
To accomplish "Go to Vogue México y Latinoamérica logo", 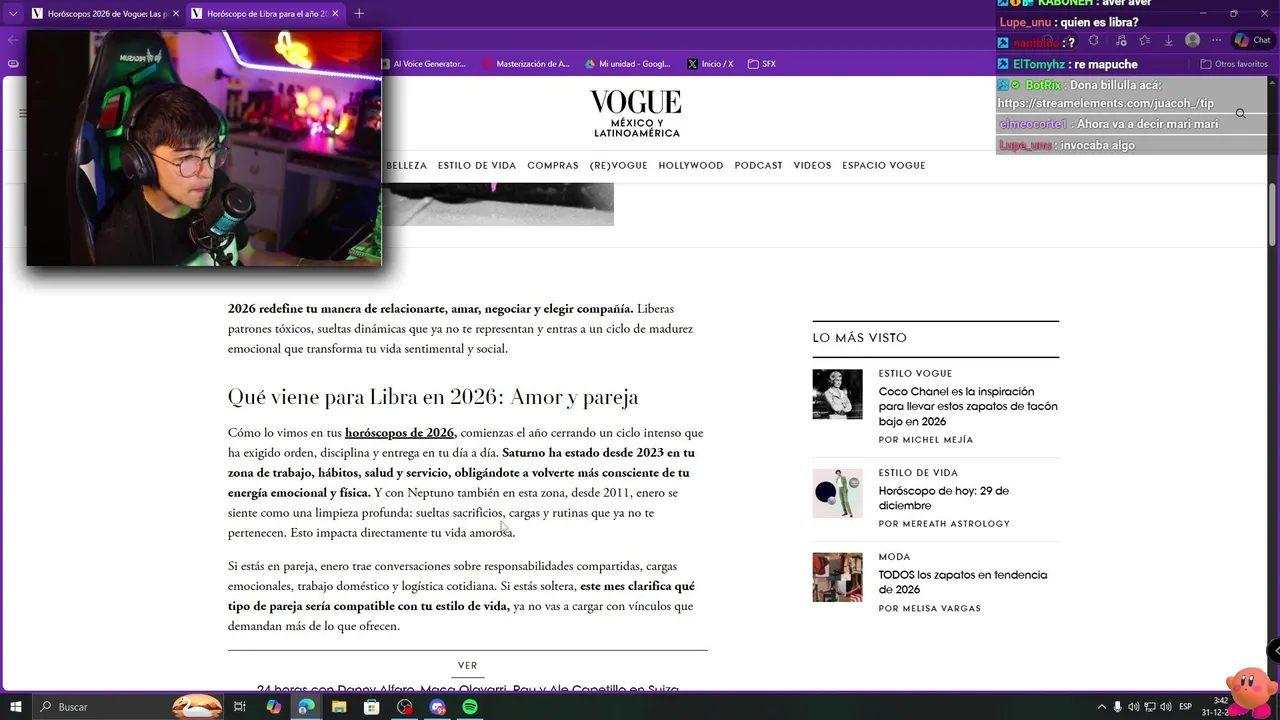I will [636, 113].
